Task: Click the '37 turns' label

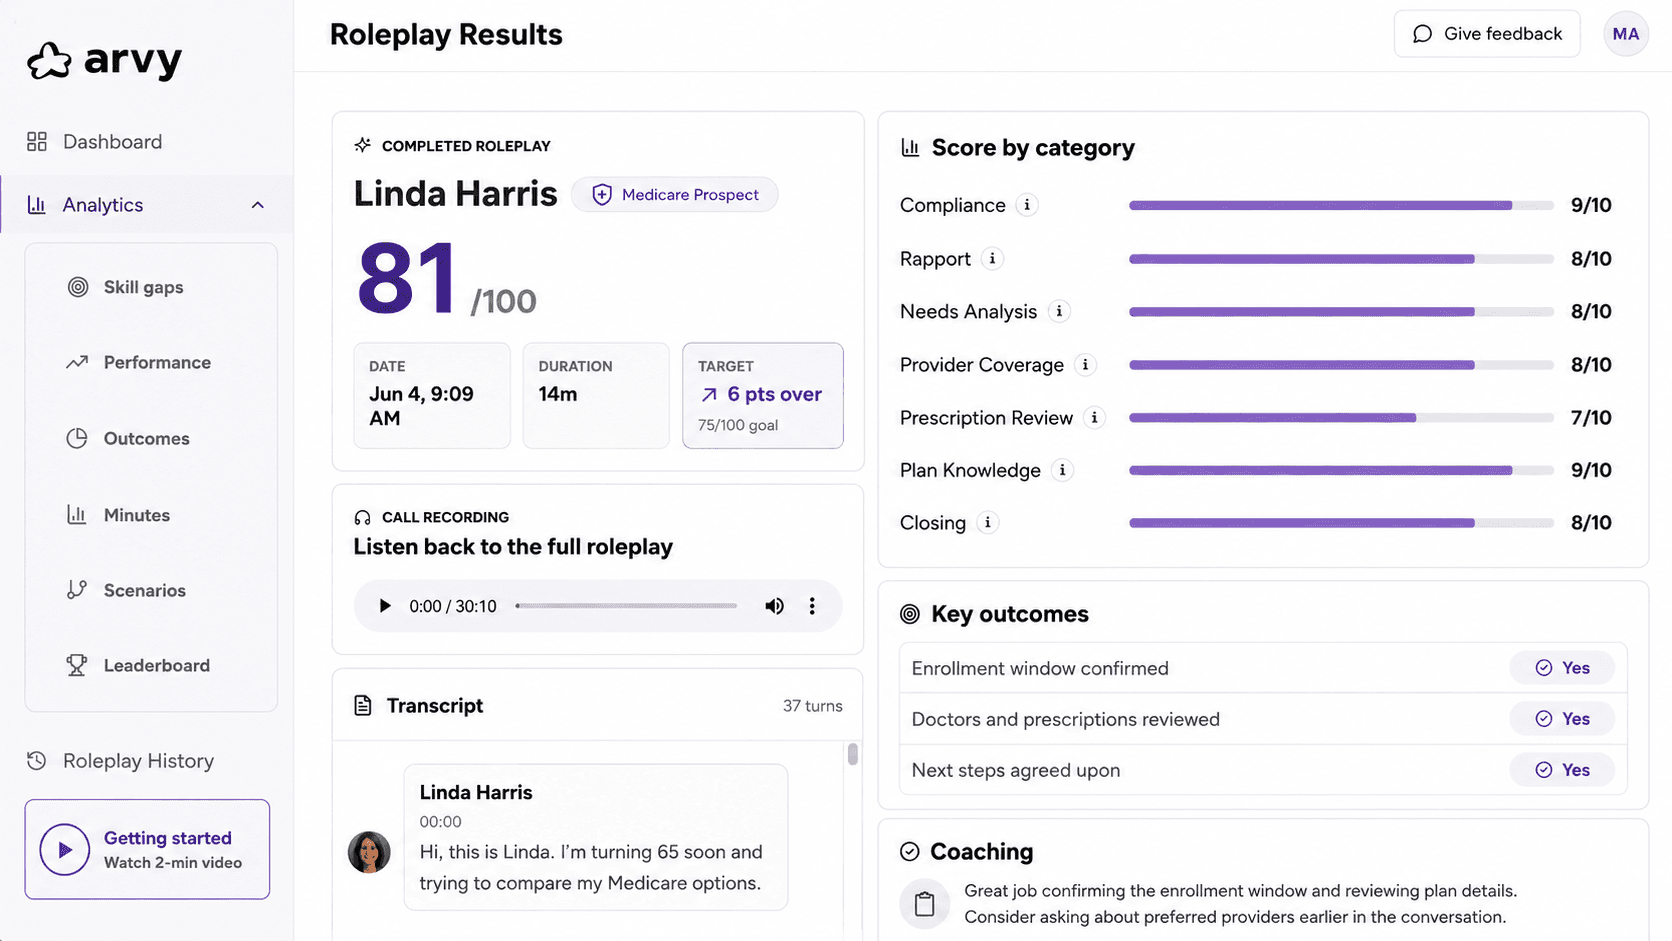Action: (x=812, y=706)
